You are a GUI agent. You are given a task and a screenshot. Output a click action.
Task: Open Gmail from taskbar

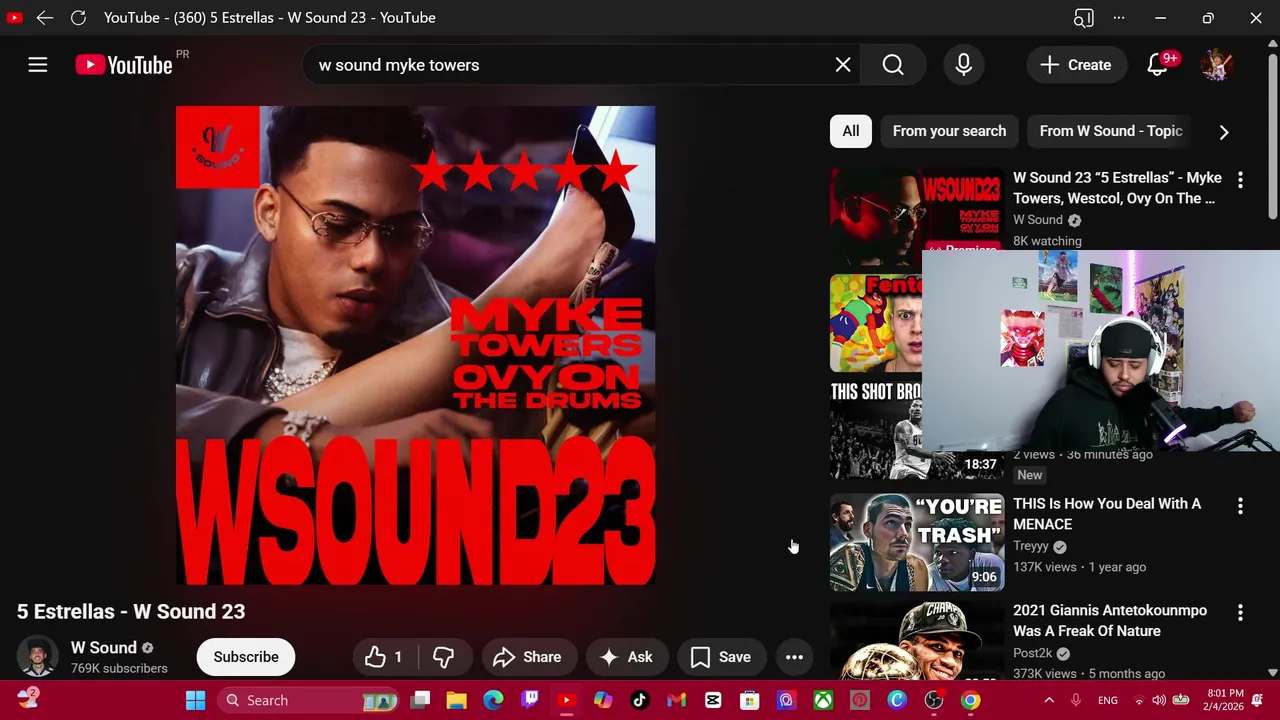click(676, 700)
